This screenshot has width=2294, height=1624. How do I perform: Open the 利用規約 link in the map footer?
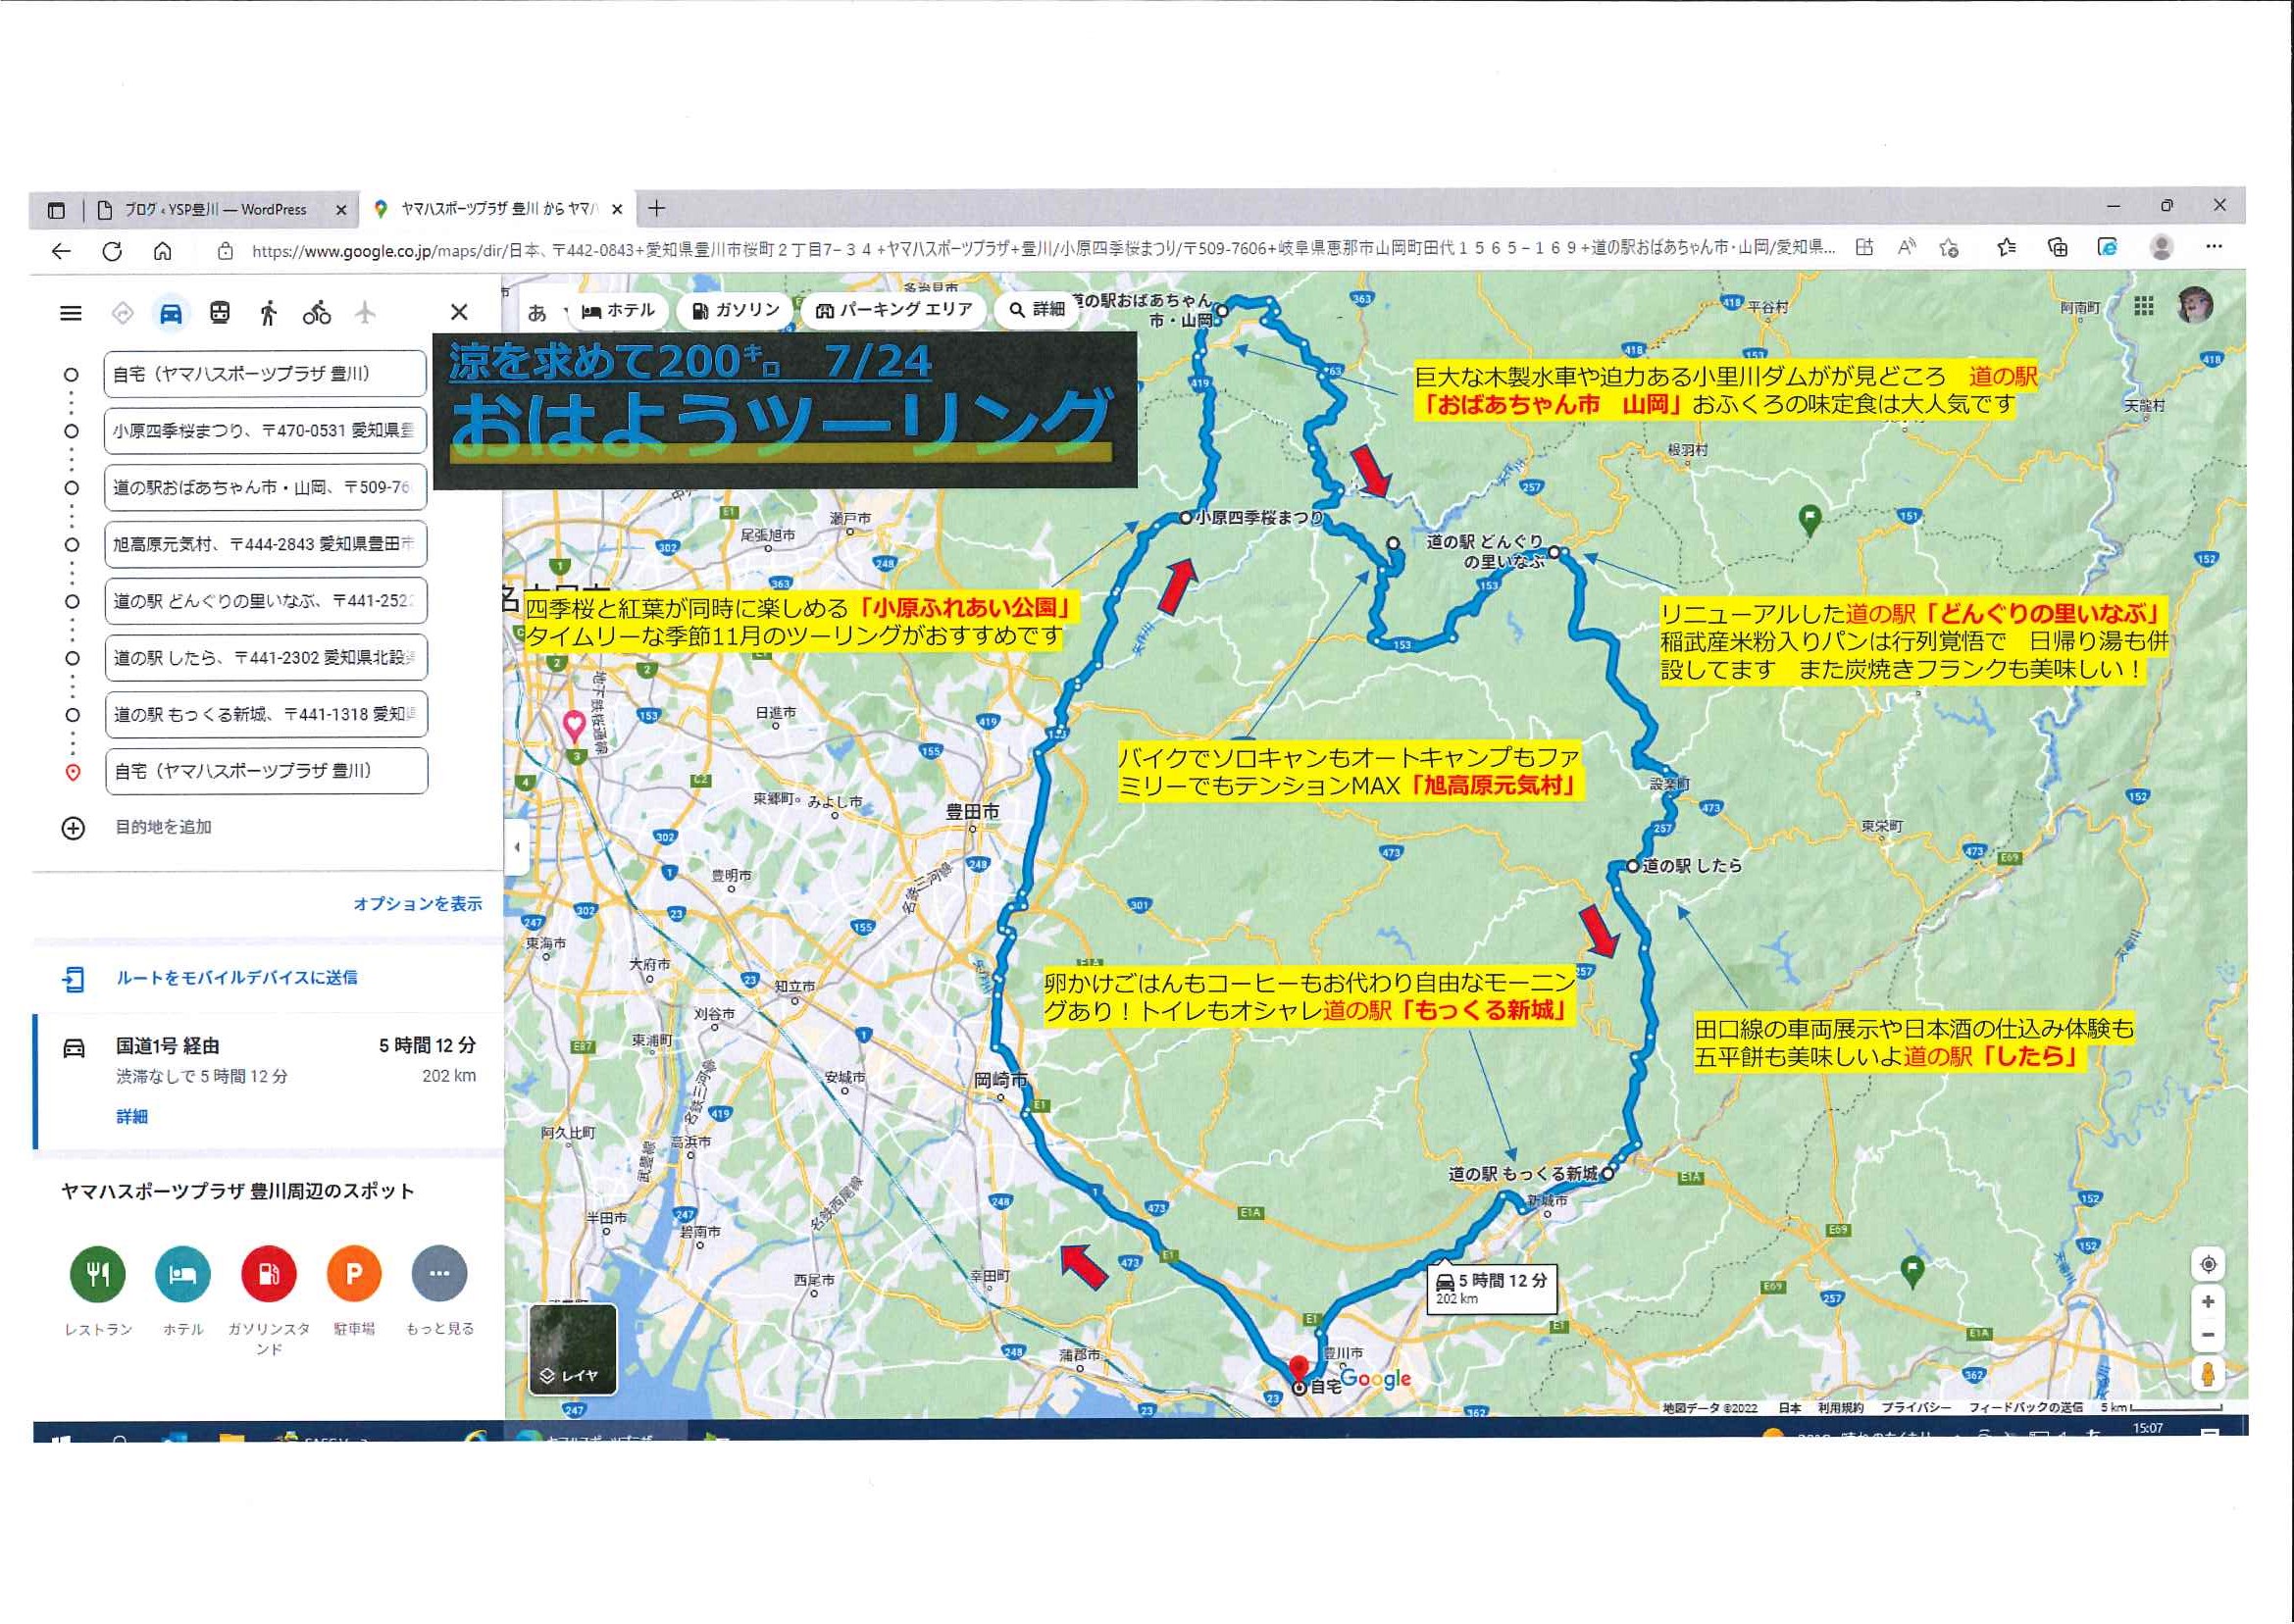pyautogui.click(x=1840, y=1409)
